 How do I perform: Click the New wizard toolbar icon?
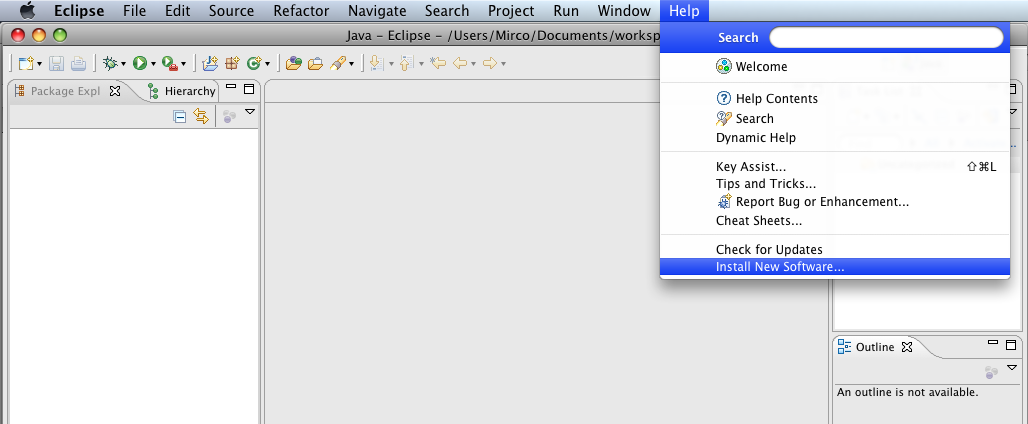point(25,64)
